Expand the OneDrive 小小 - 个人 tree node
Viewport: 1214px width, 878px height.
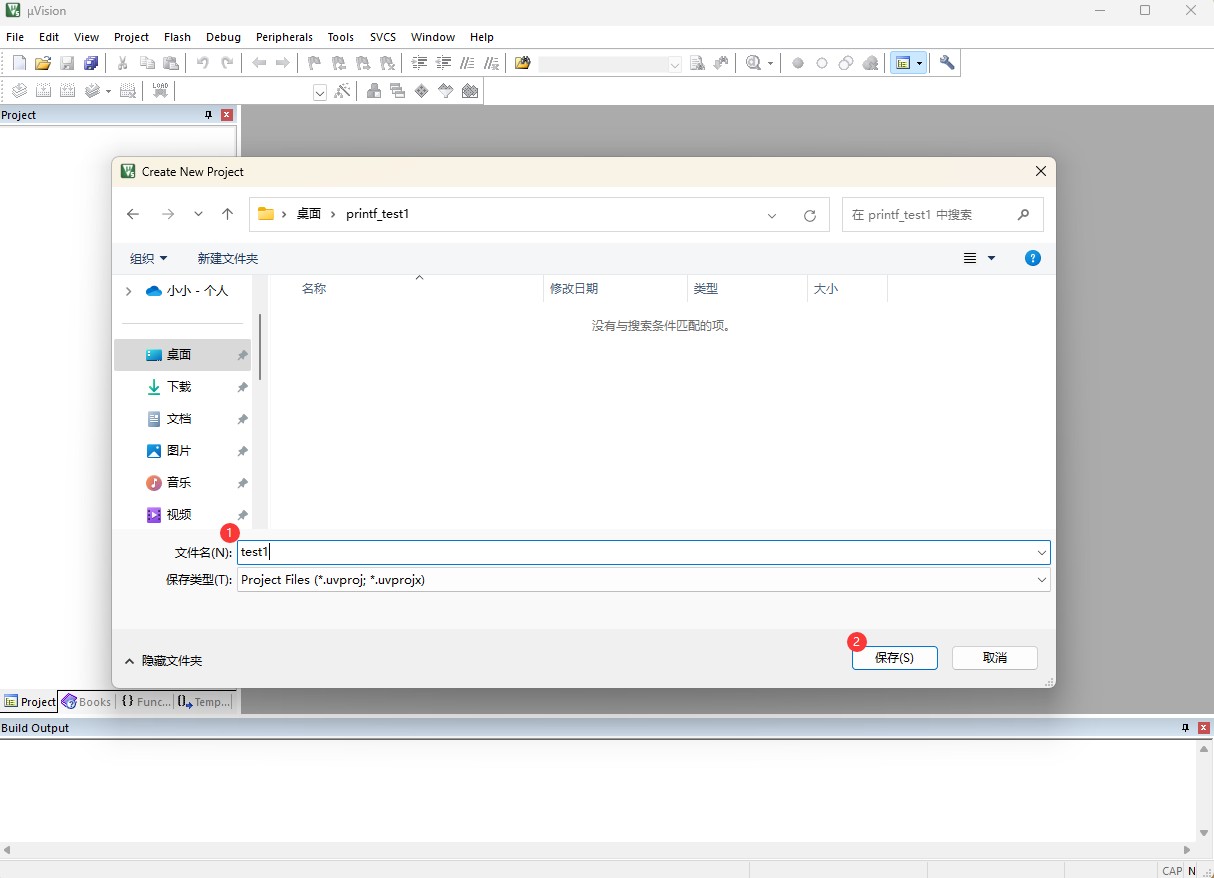(128, 291)
